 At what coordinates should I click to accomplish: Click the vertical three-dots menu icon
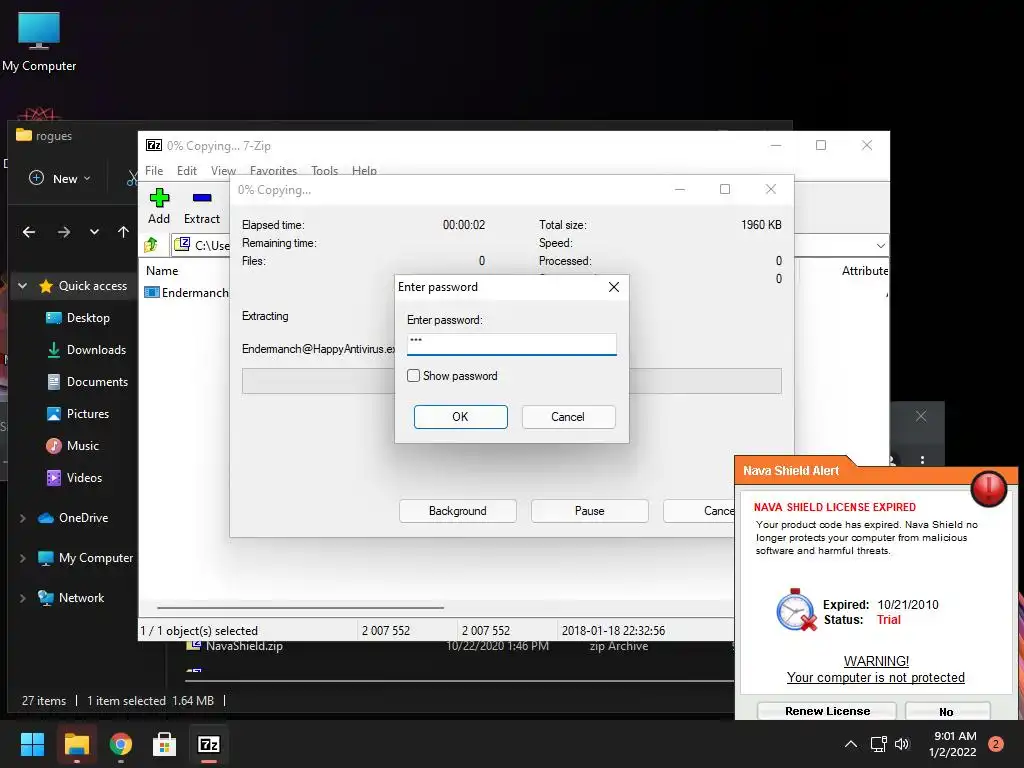coord(922,460)
